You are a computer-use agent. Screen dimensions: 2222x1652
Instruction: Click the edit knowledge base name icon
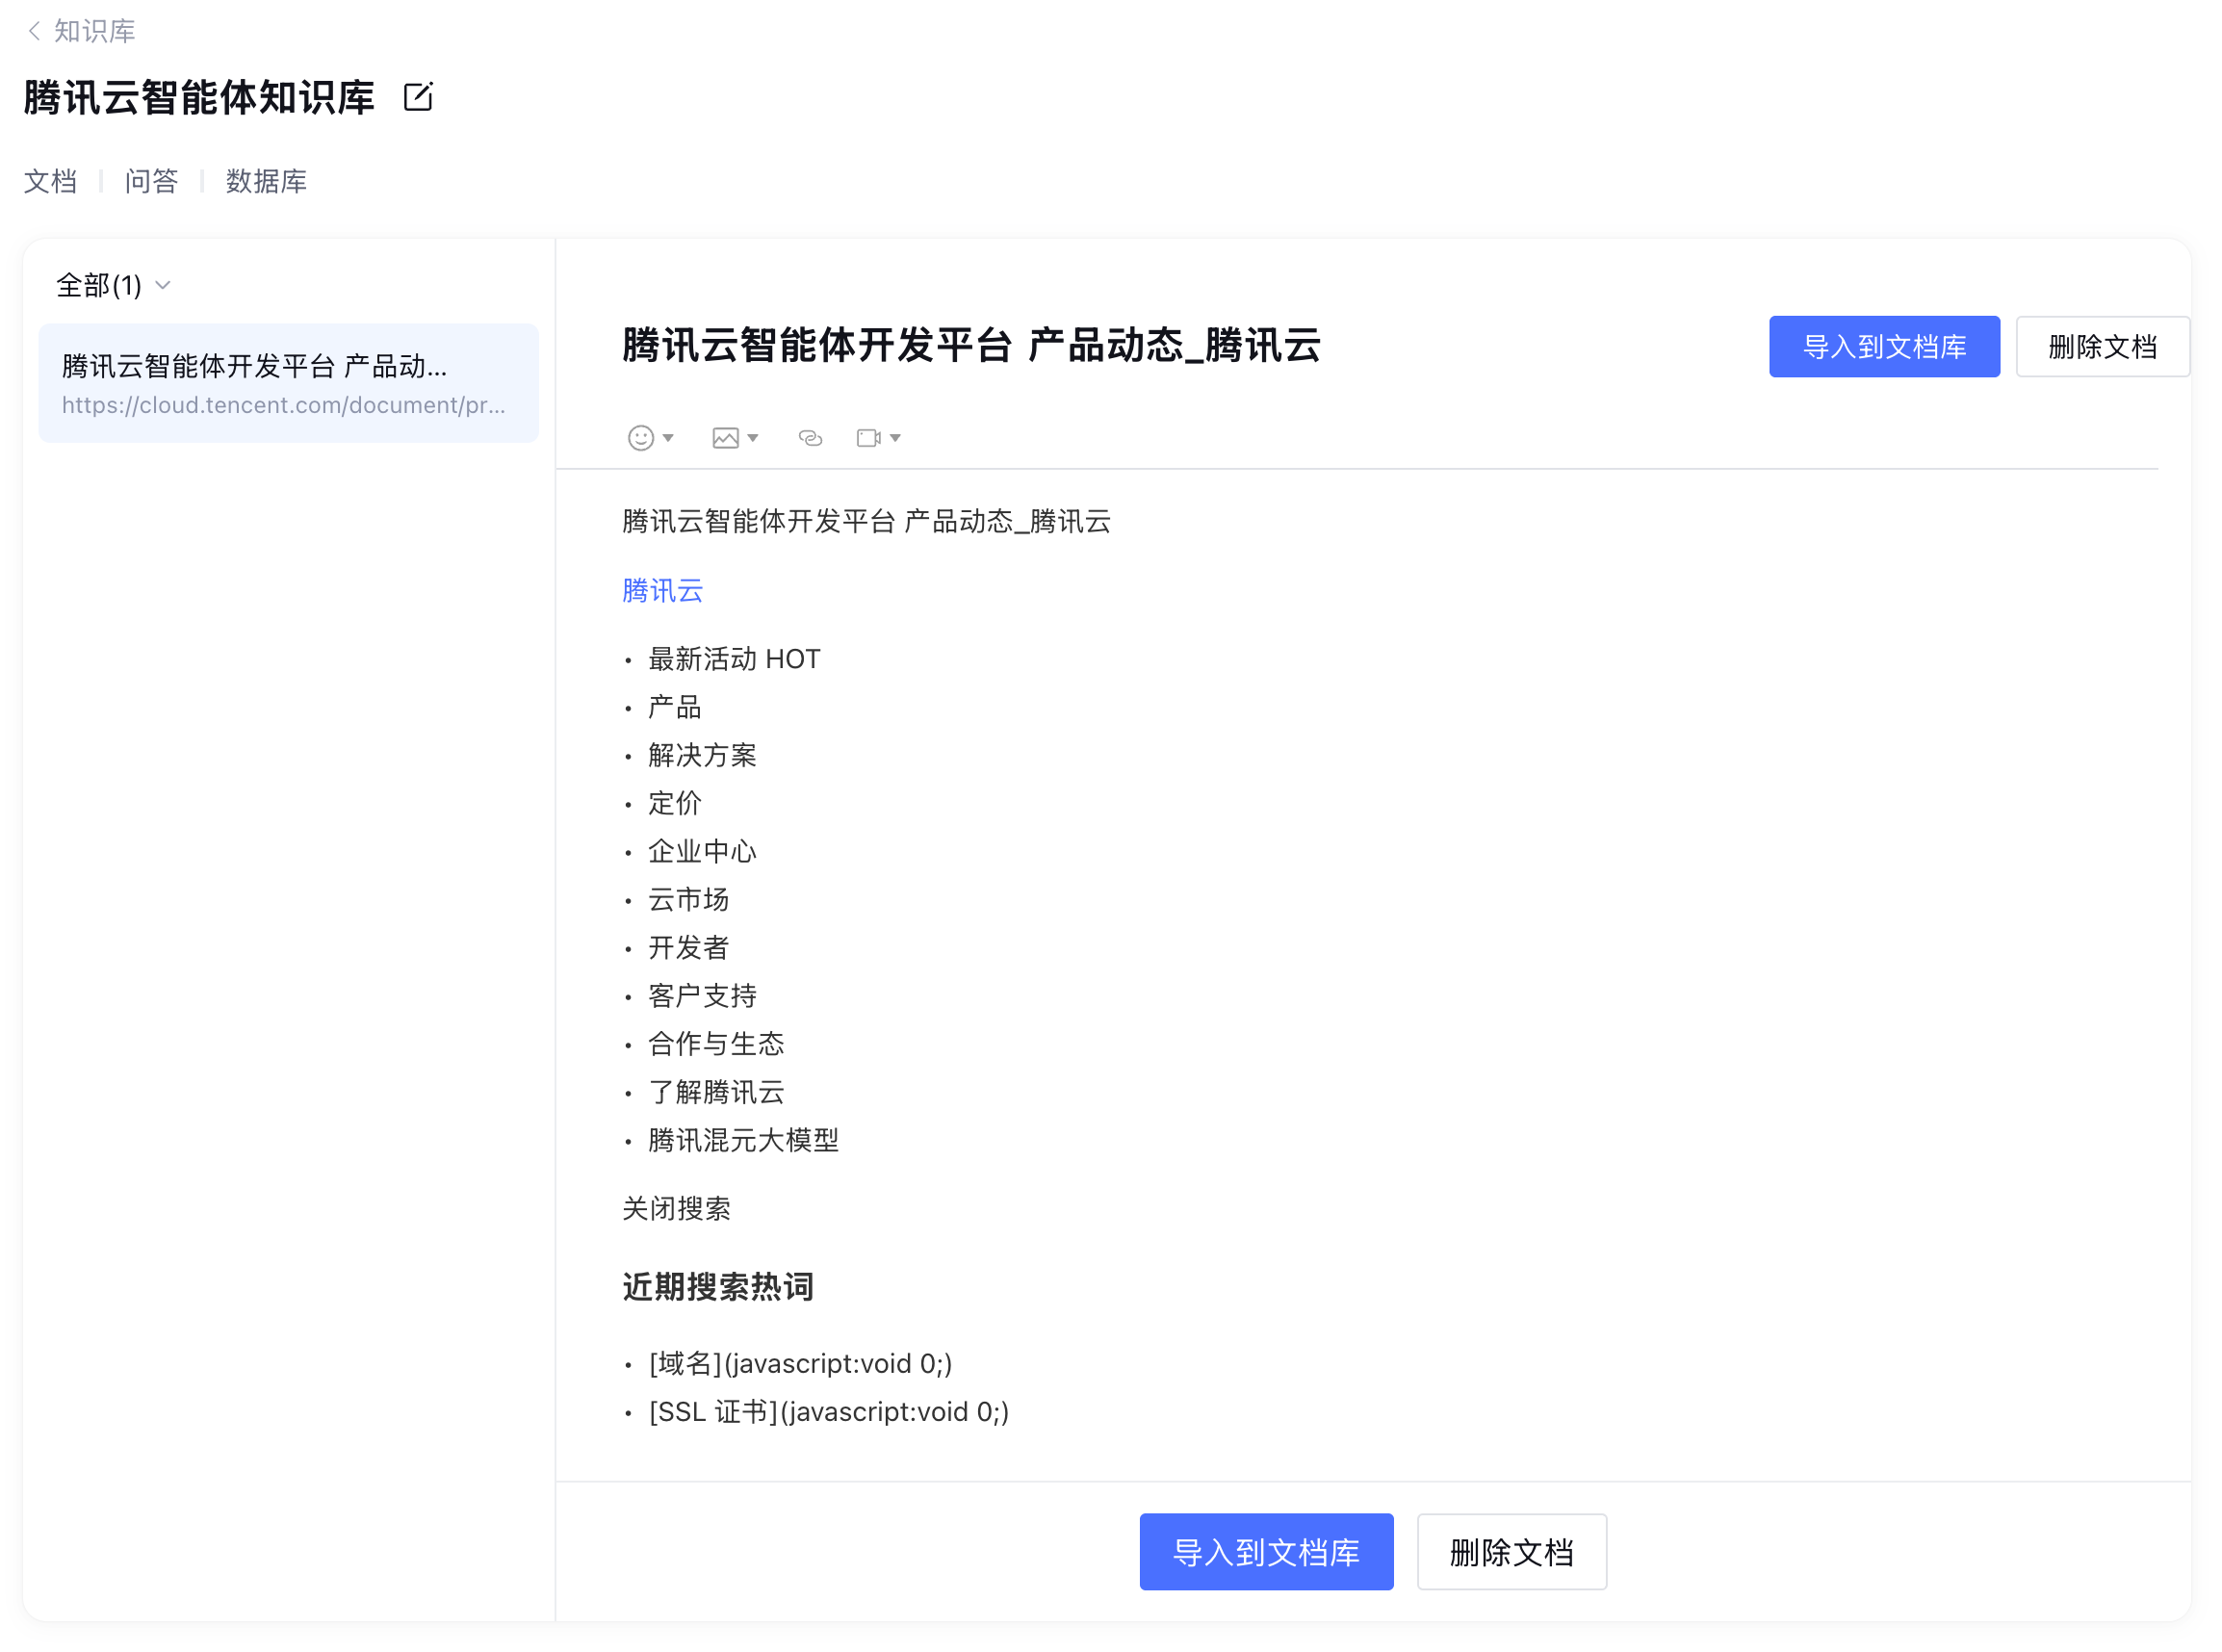(x=417, y=97)
